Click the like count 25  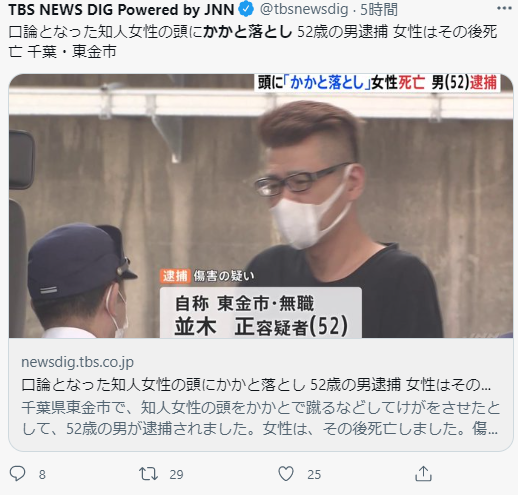[x=314, y=474]
